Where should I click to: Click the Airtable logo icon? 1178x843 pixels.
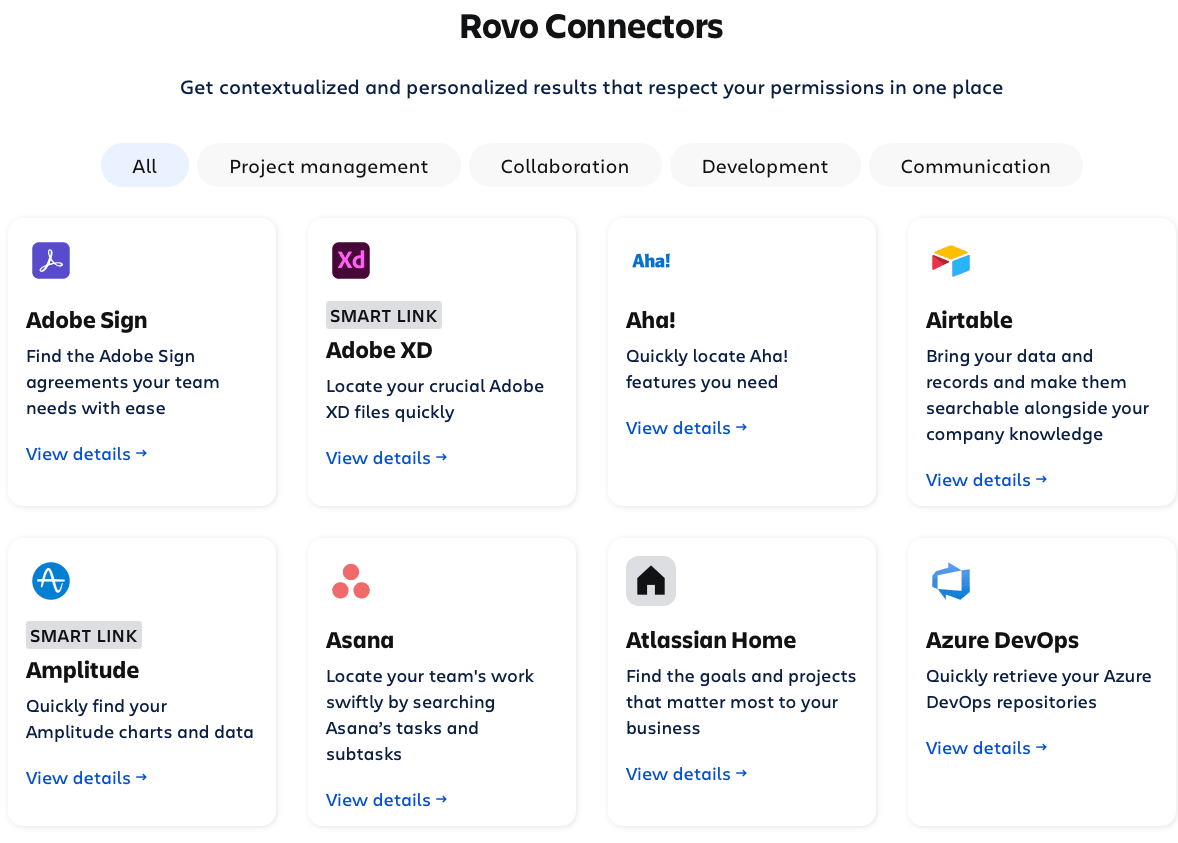pyautogui.click(x=951, y=261)
